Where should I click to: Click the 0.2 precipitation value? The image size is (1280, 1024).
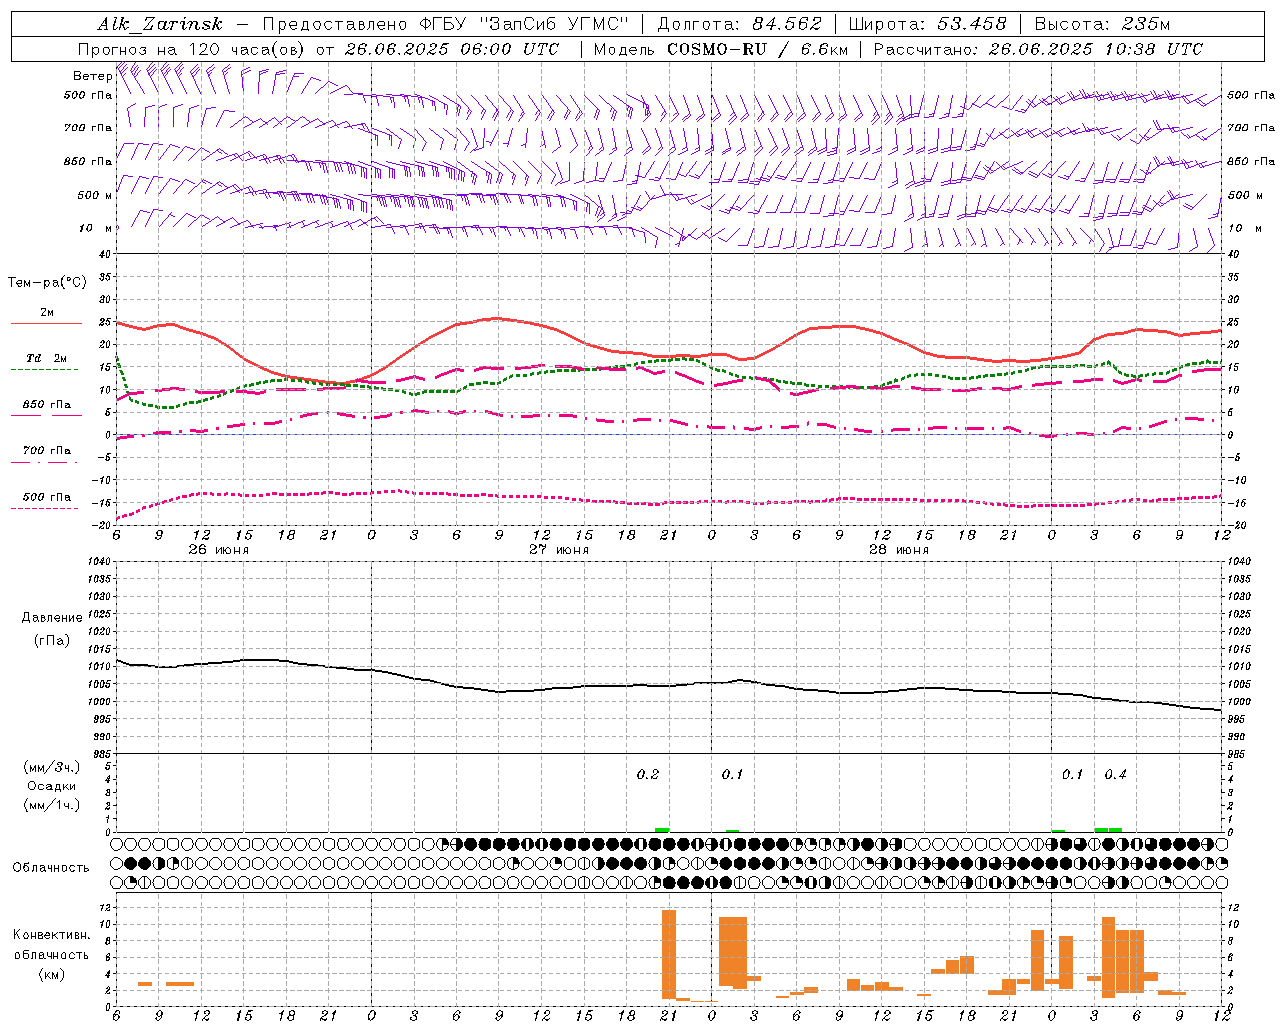(x=648, y=775)
